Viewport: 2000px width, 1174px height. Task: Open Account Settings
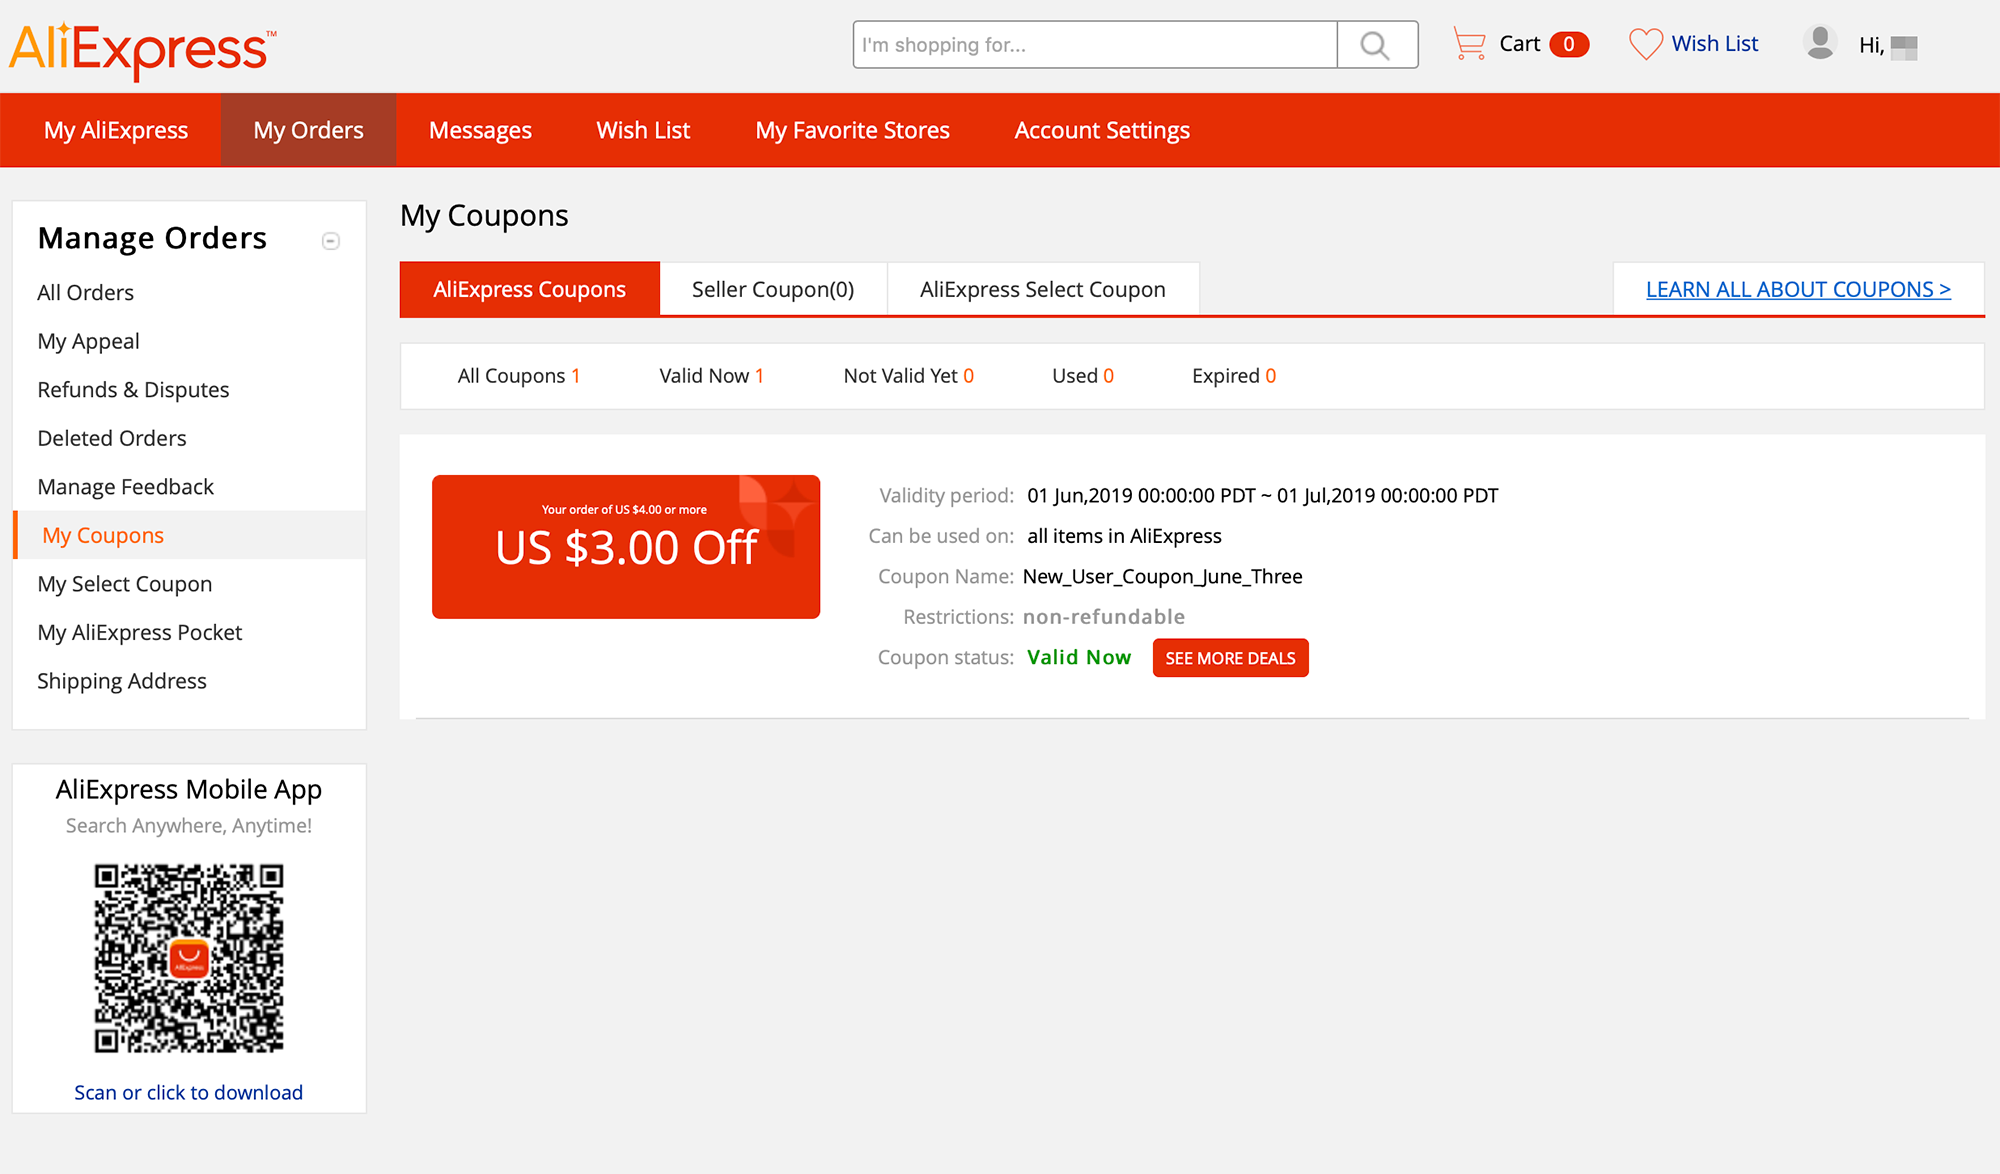click(1102, 130)
